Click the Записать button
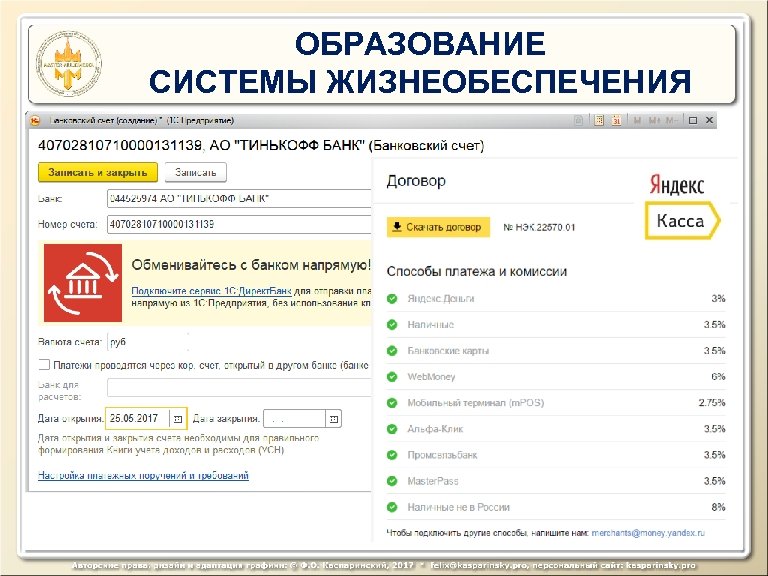This screenshot has width=768, height=576. click(x=195, y=172)
